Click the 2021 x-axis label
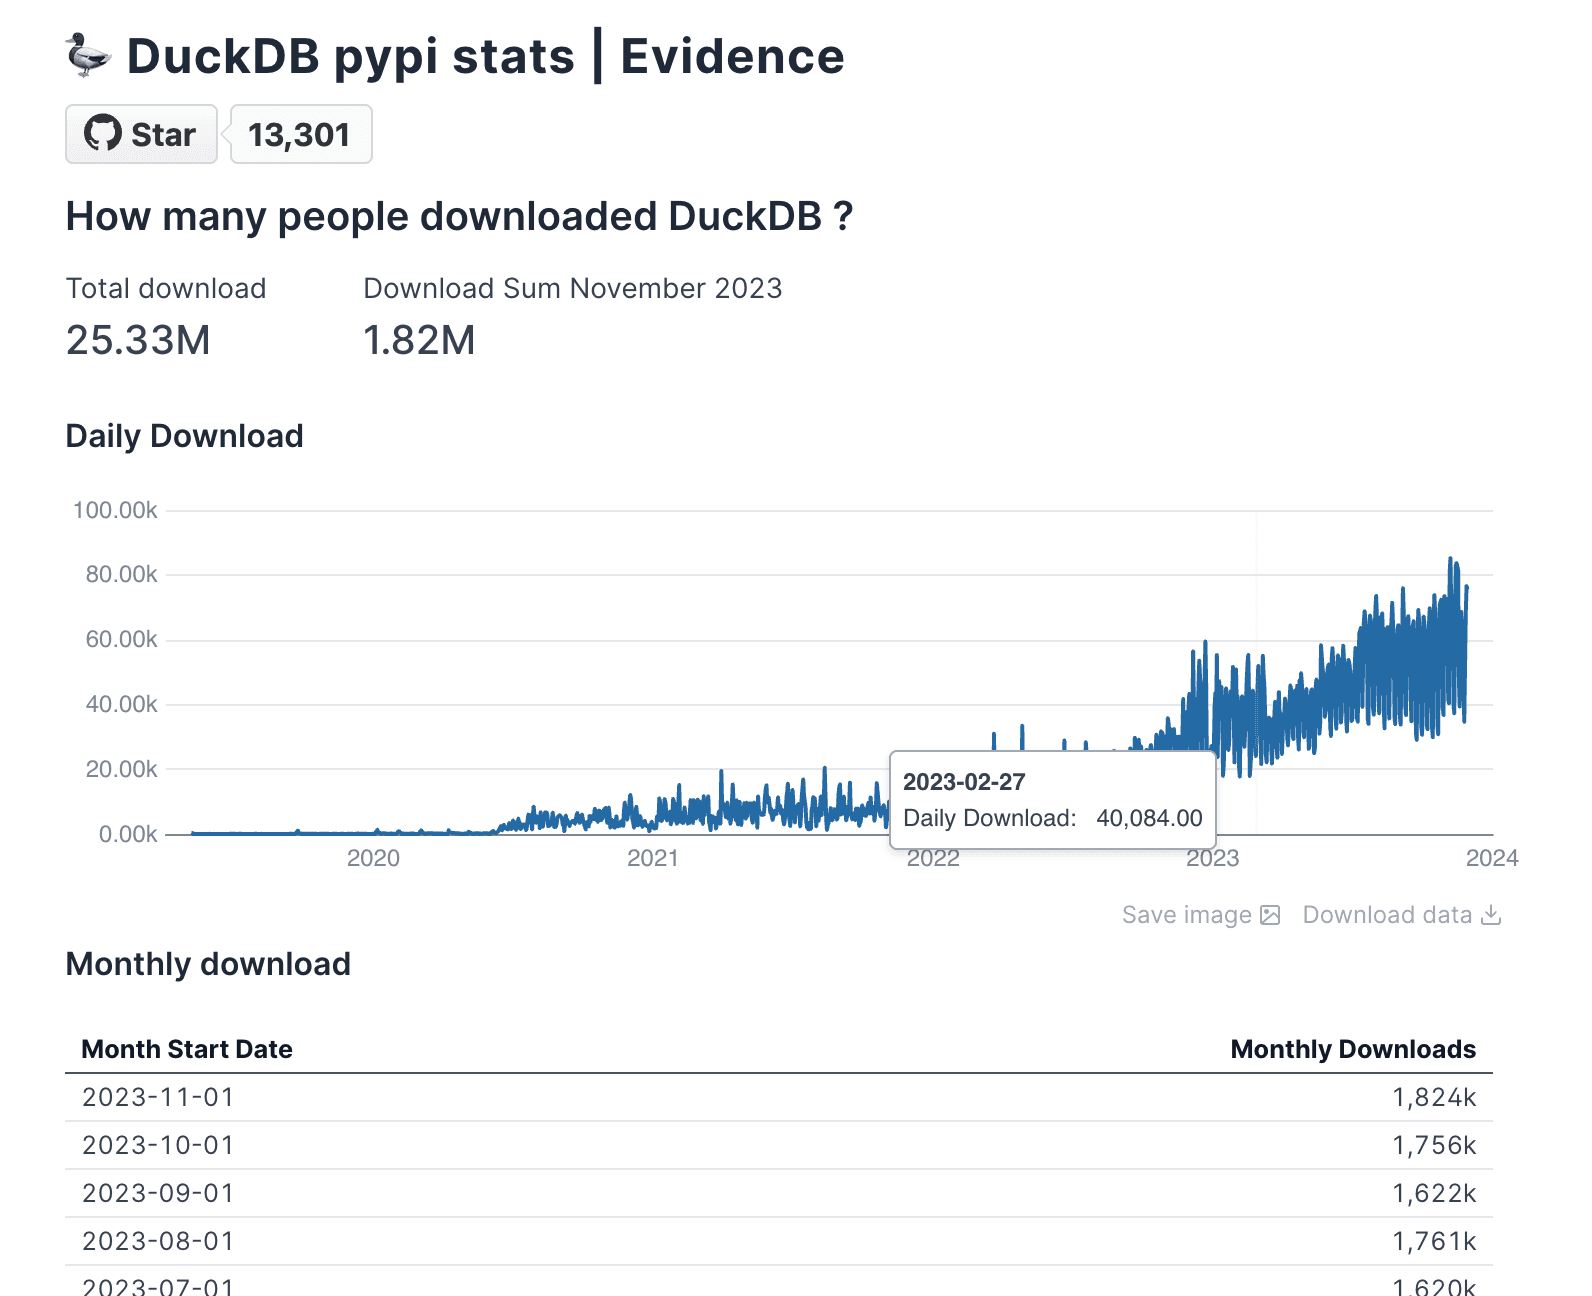The height and width of the screenshot is (1296, 1592). 652,858
